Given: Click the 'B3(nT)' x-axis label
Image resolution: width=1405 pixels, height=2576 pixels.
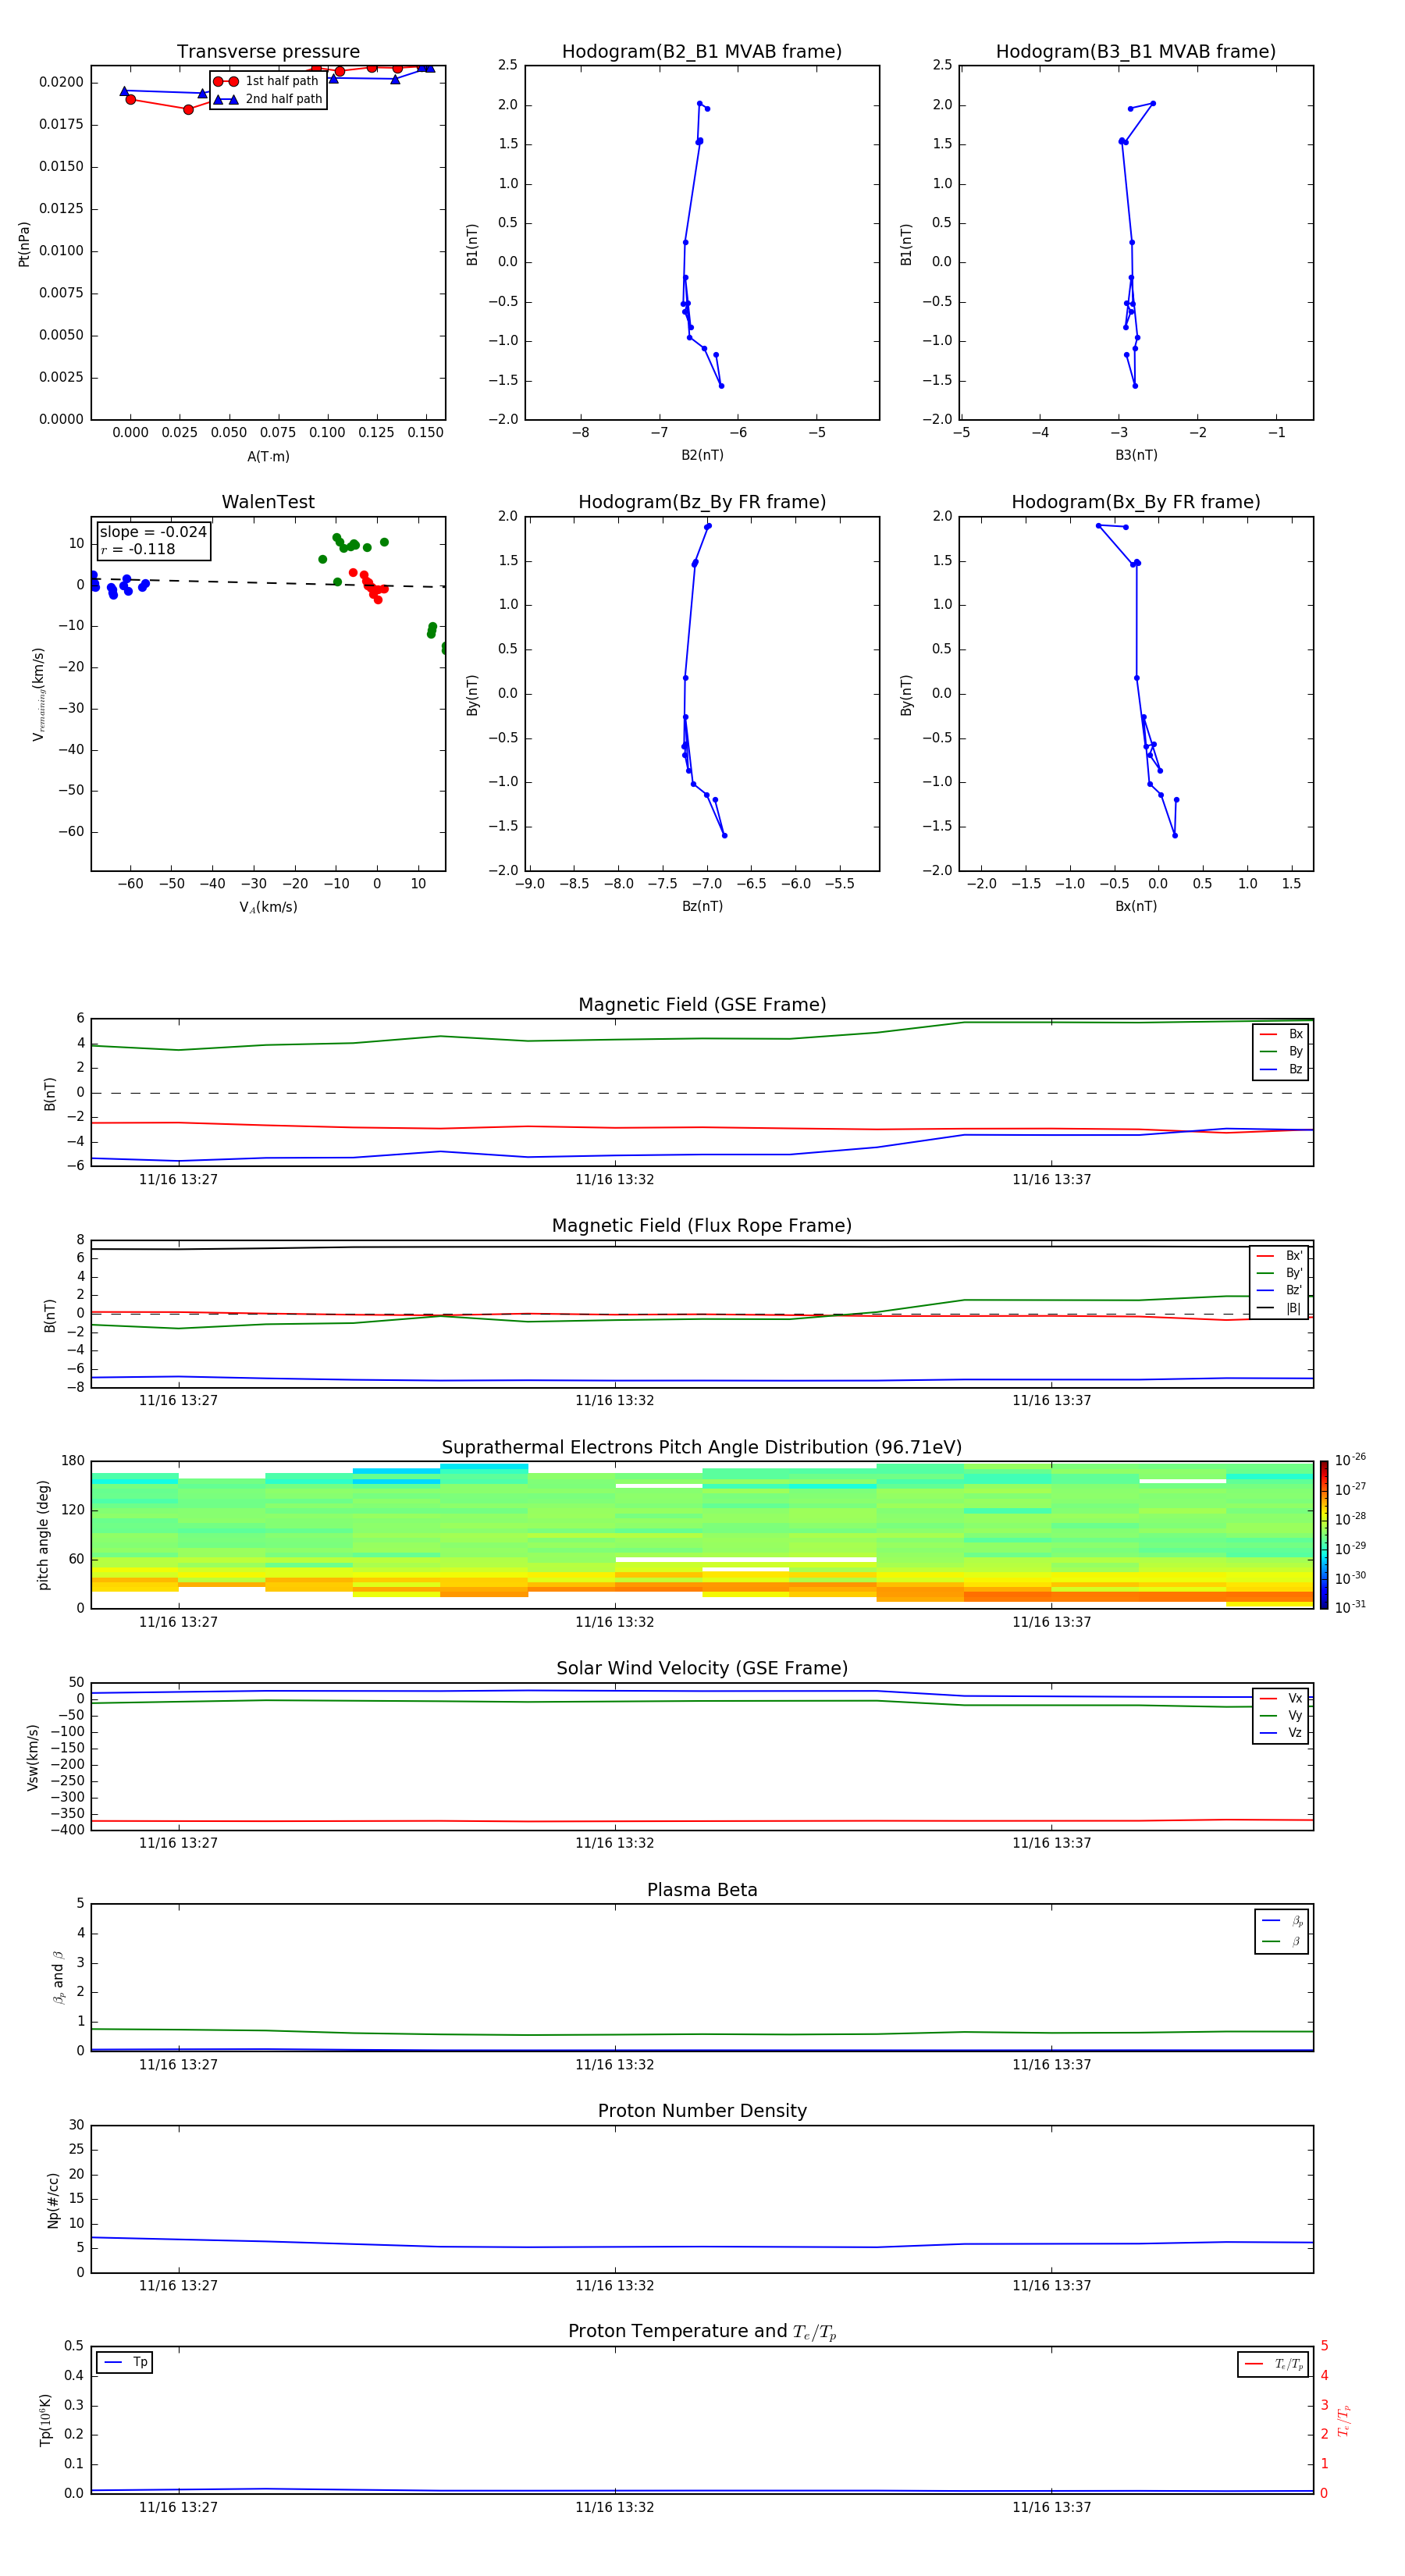Looking at the screenshot, I should [x=1136, y=455].
